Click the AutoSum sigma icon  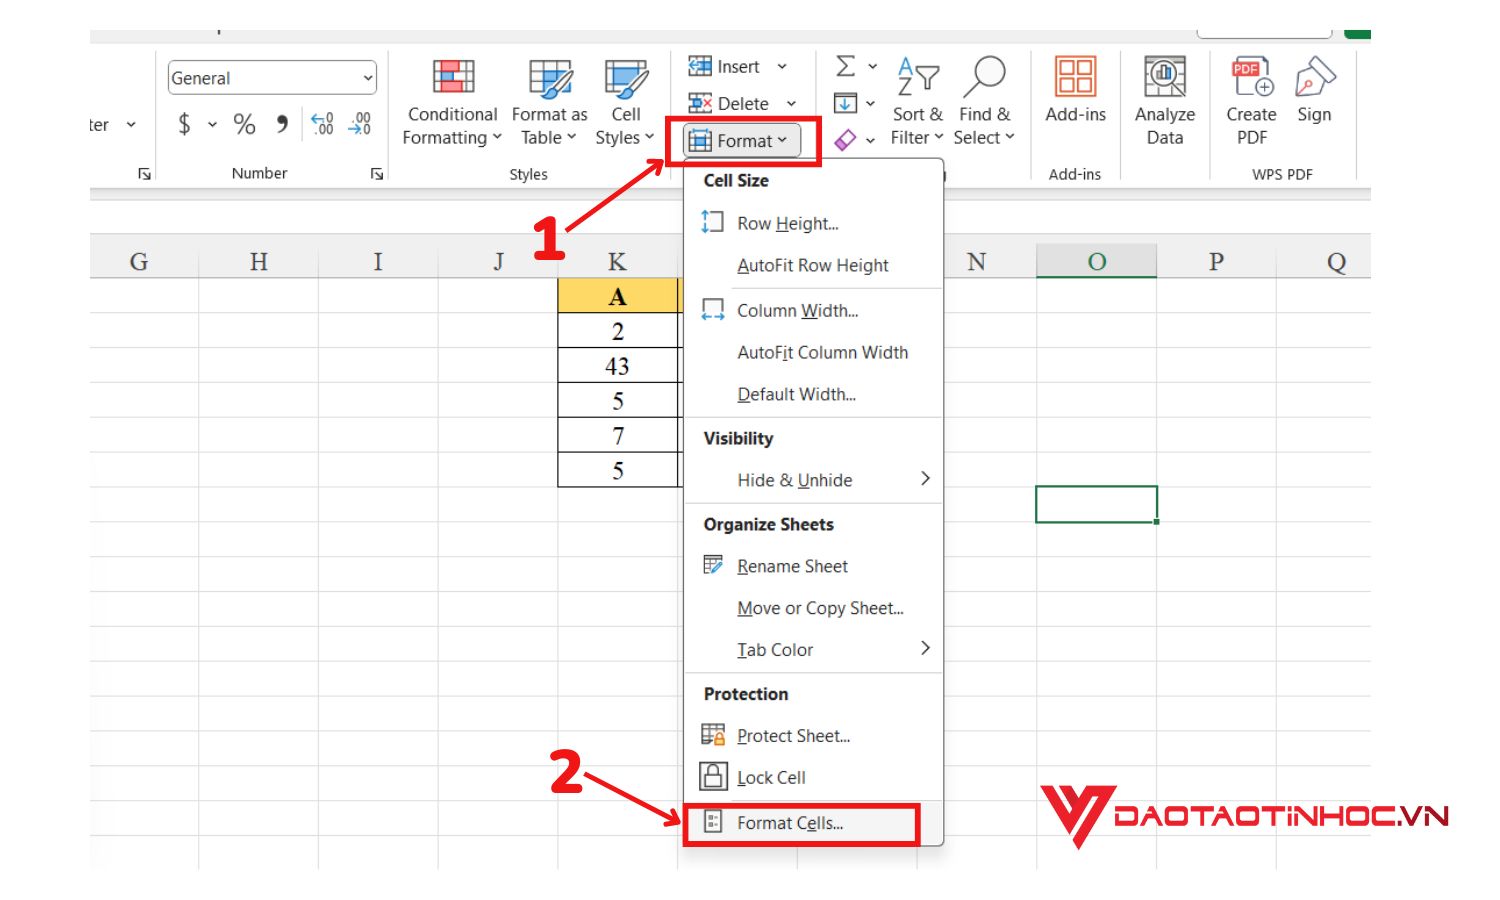(845, 66)
